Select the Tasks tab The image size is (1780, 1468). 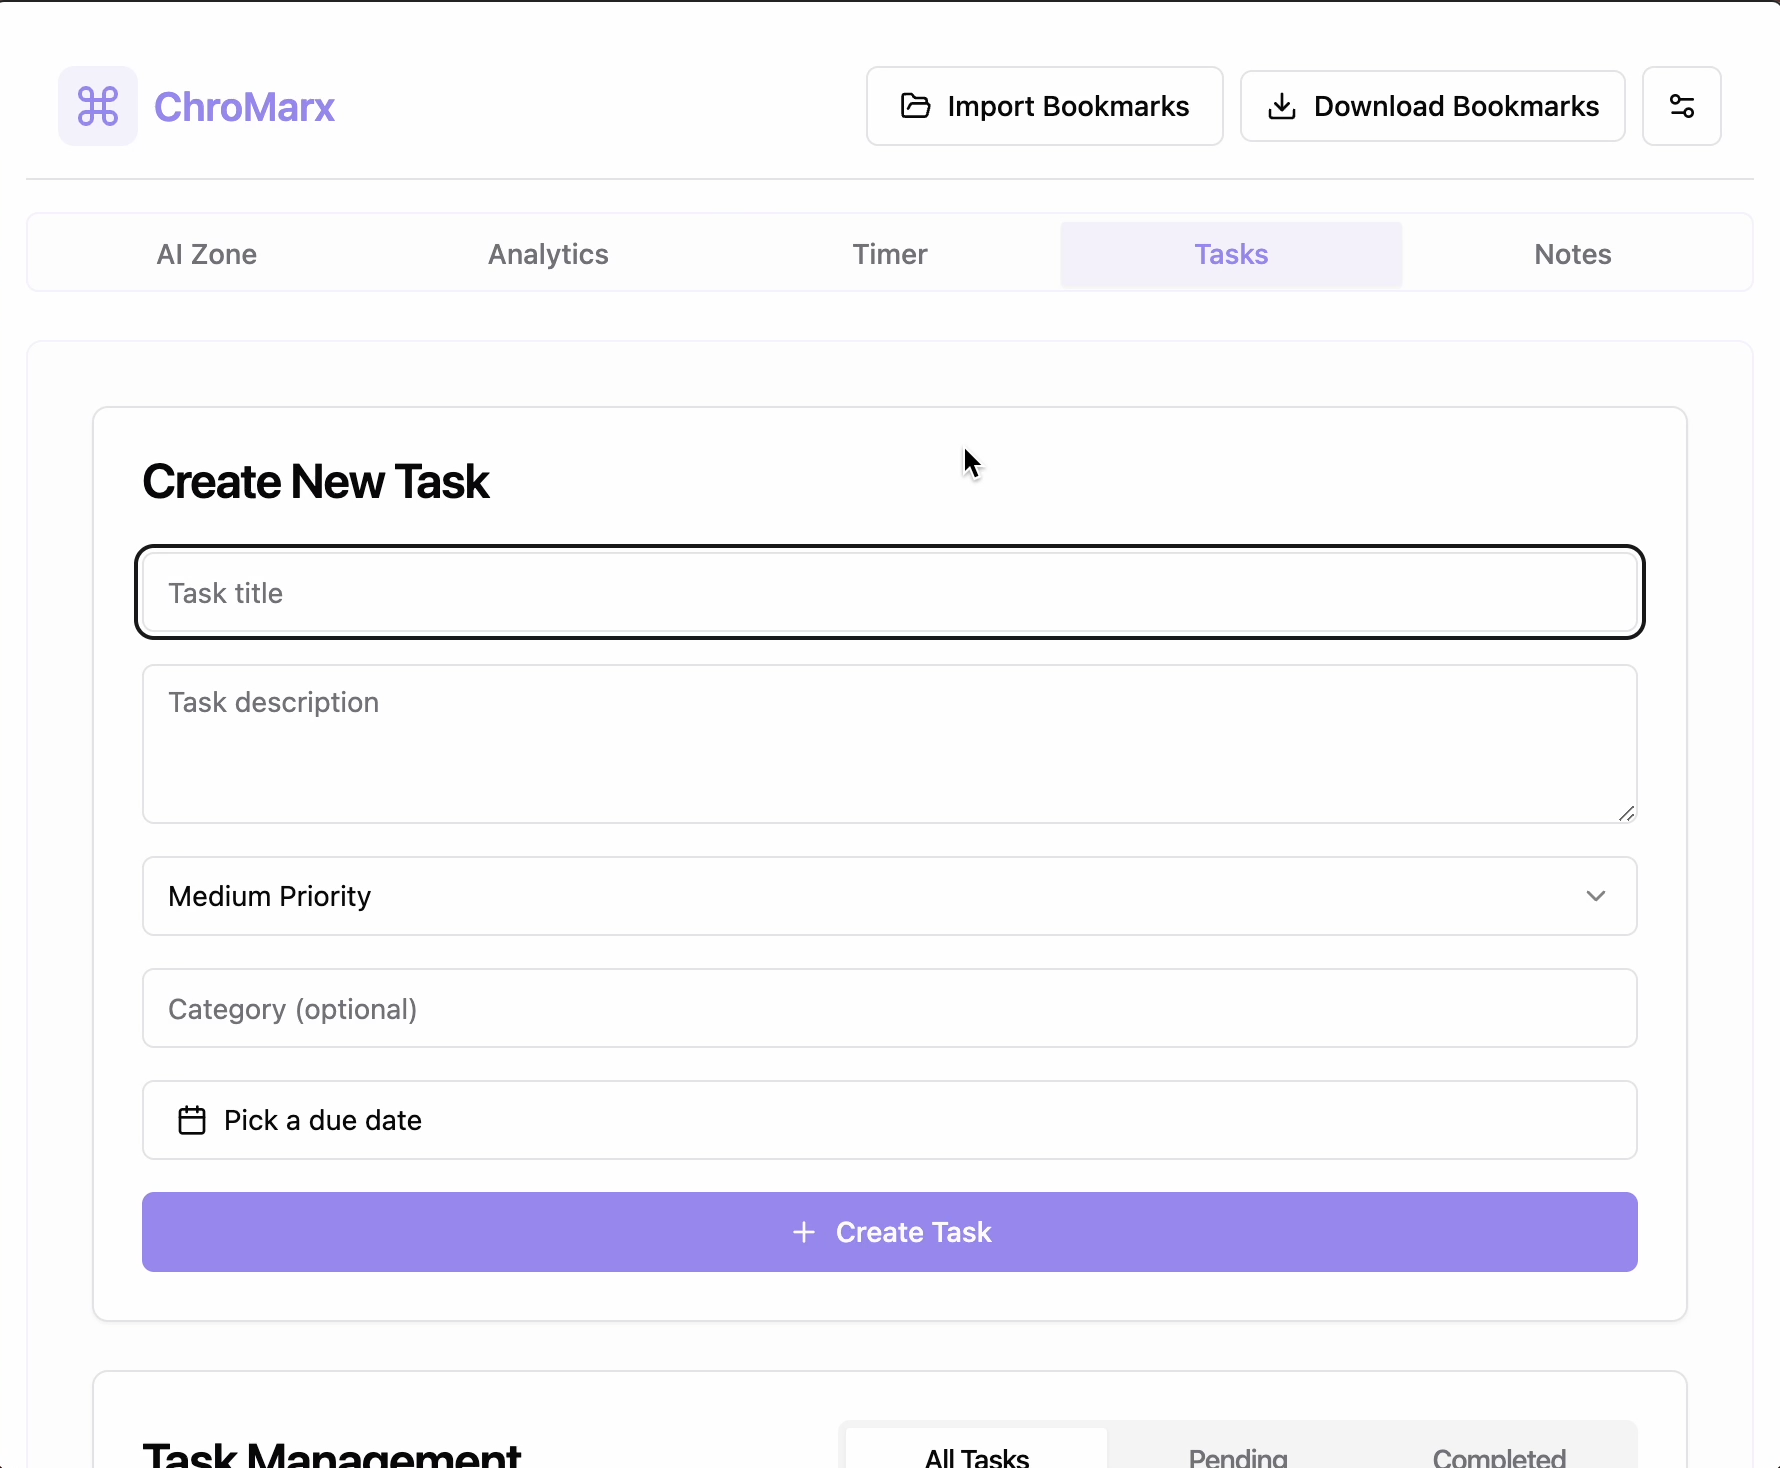click(x=1231, y=254)
